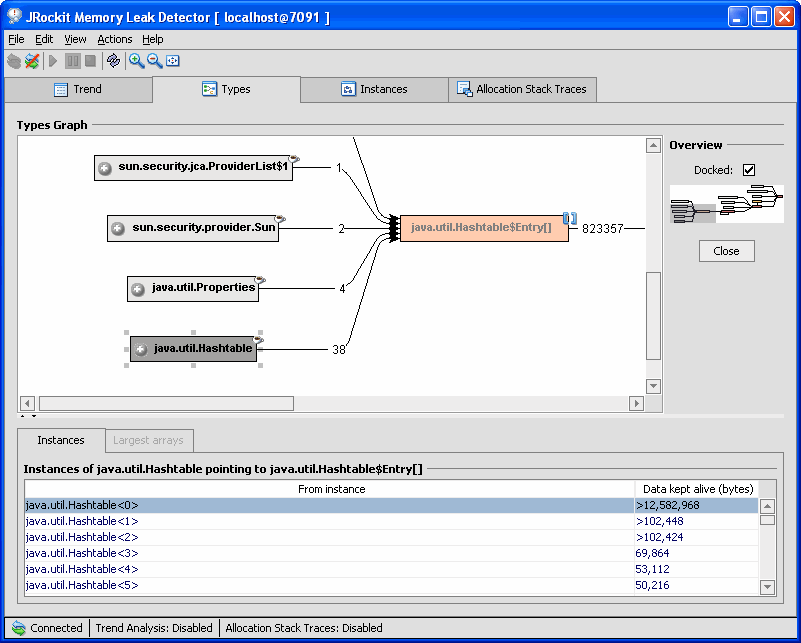Click the 38 edge count label

point(339,350)
